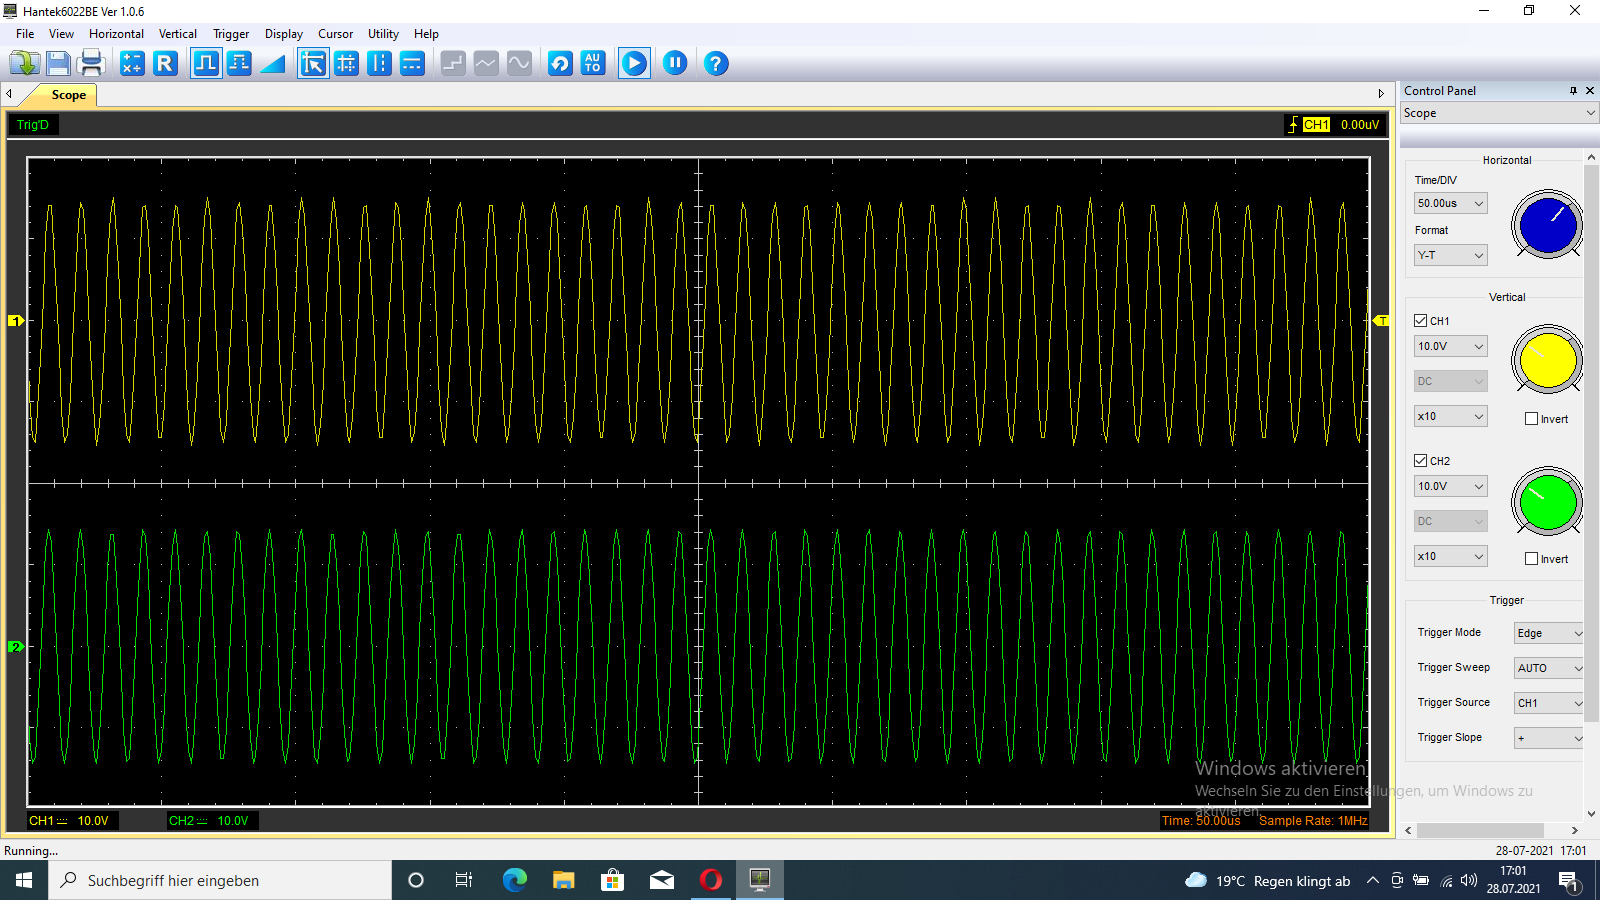Viewport: 1600px width, 900px height.
Task: Open the CH2 10.0V volts dropdown
Action: 1450,486
